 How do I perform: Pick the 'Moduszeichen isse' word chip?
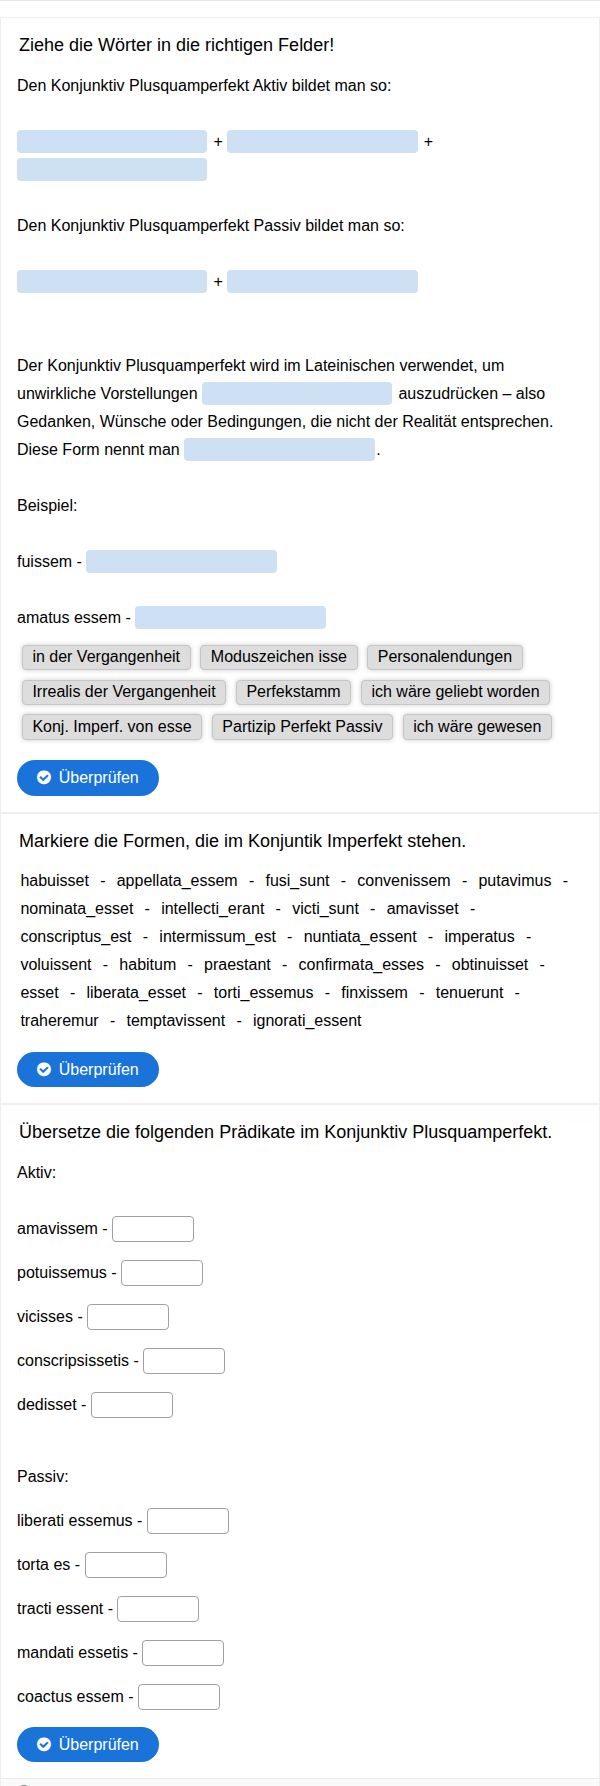tap(278, 657)
